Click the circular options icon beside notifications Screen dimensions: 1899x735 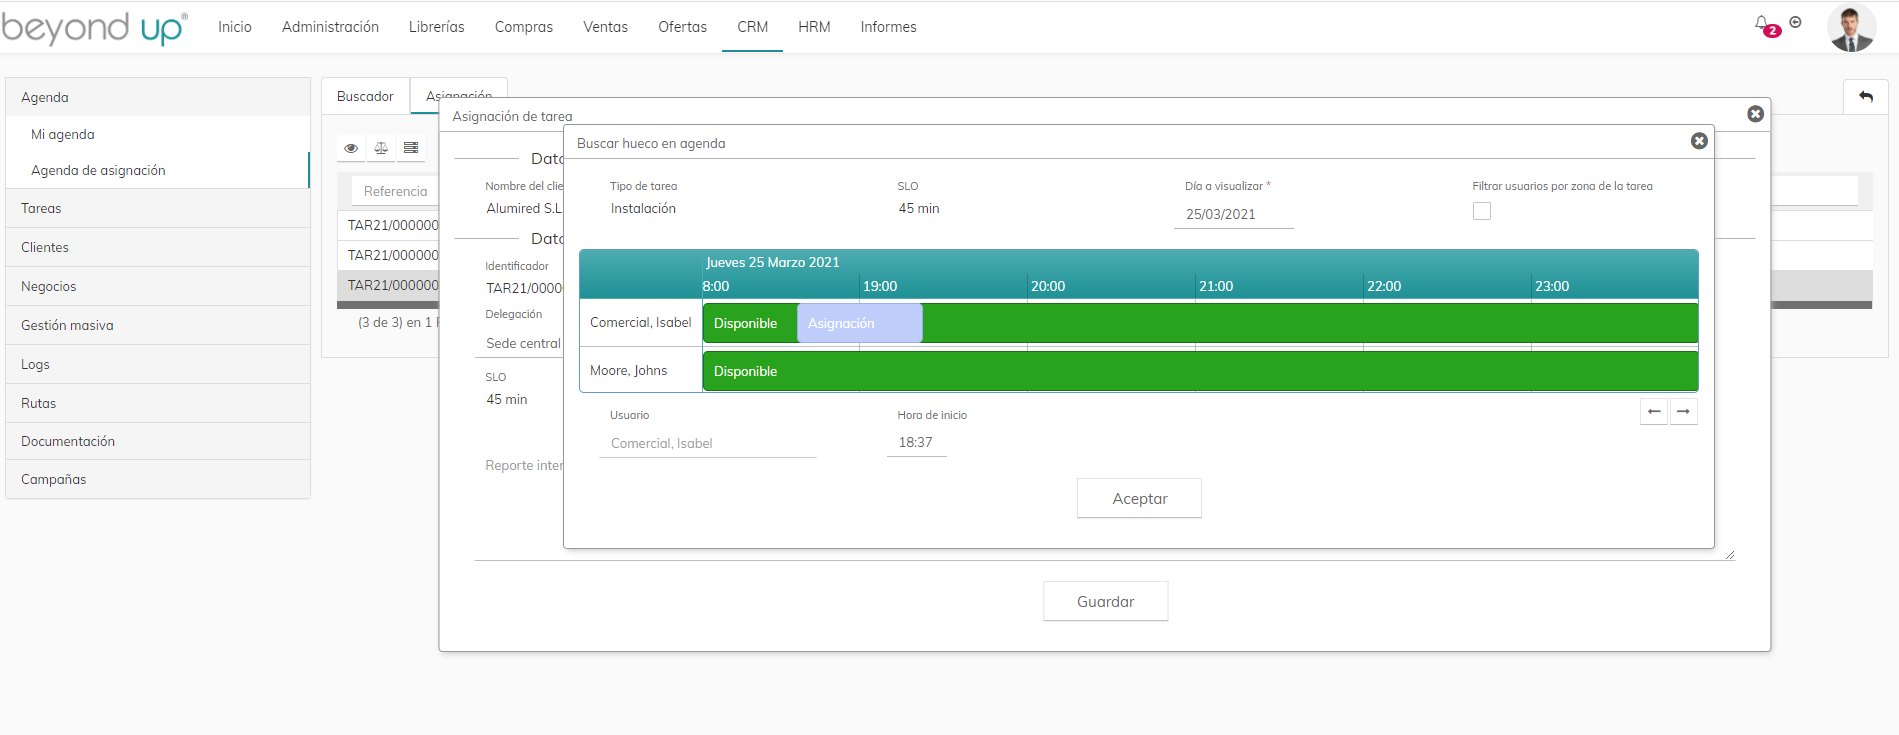(x=1796, y=22)
